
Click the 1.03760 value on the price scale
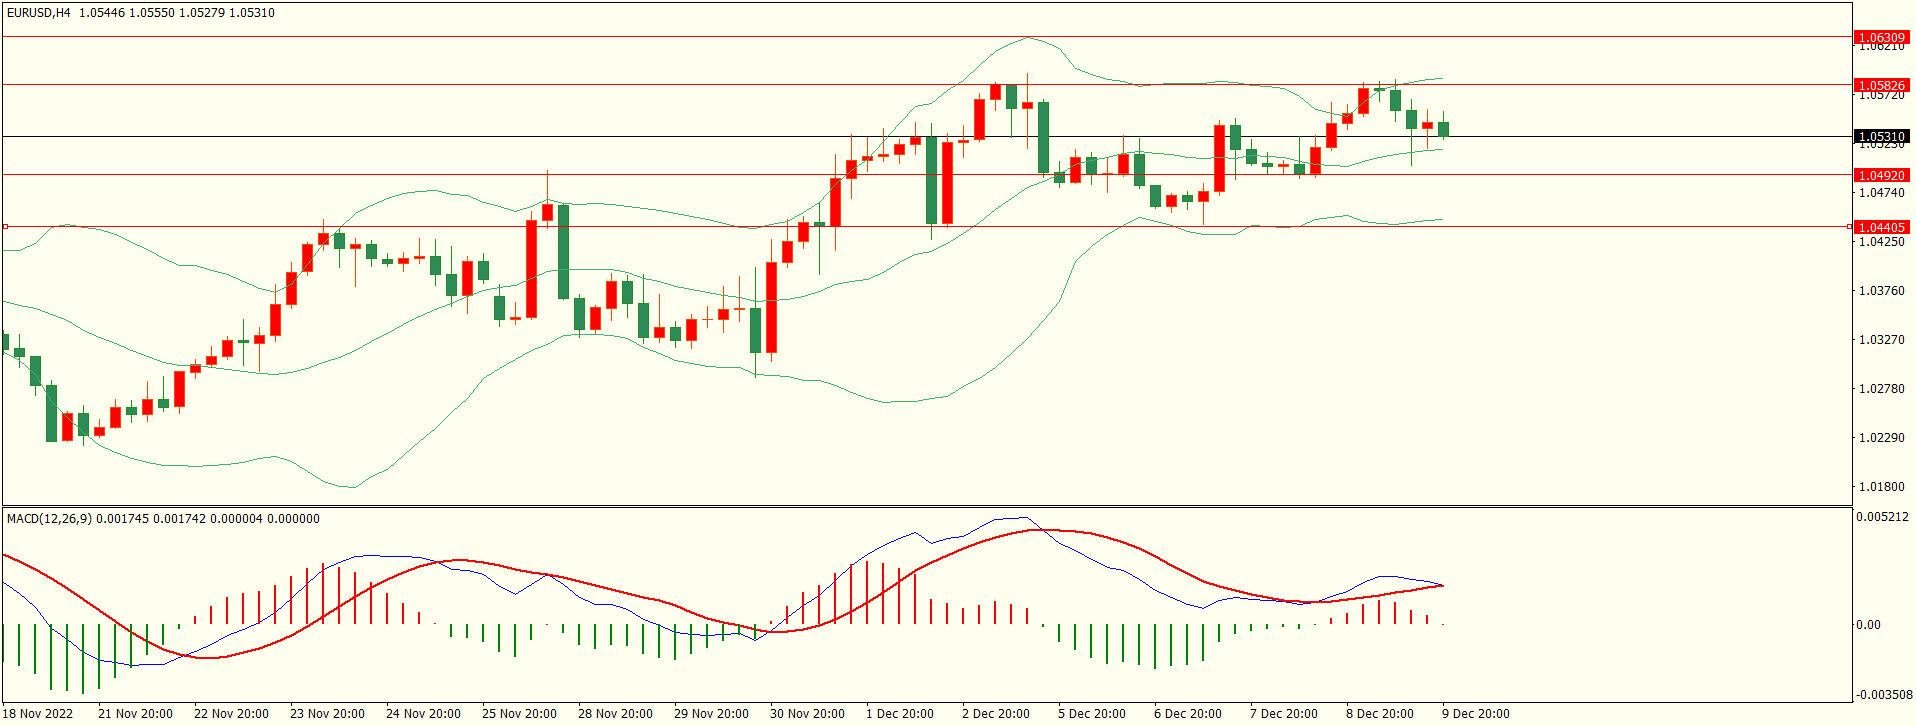coord(1881,291)
